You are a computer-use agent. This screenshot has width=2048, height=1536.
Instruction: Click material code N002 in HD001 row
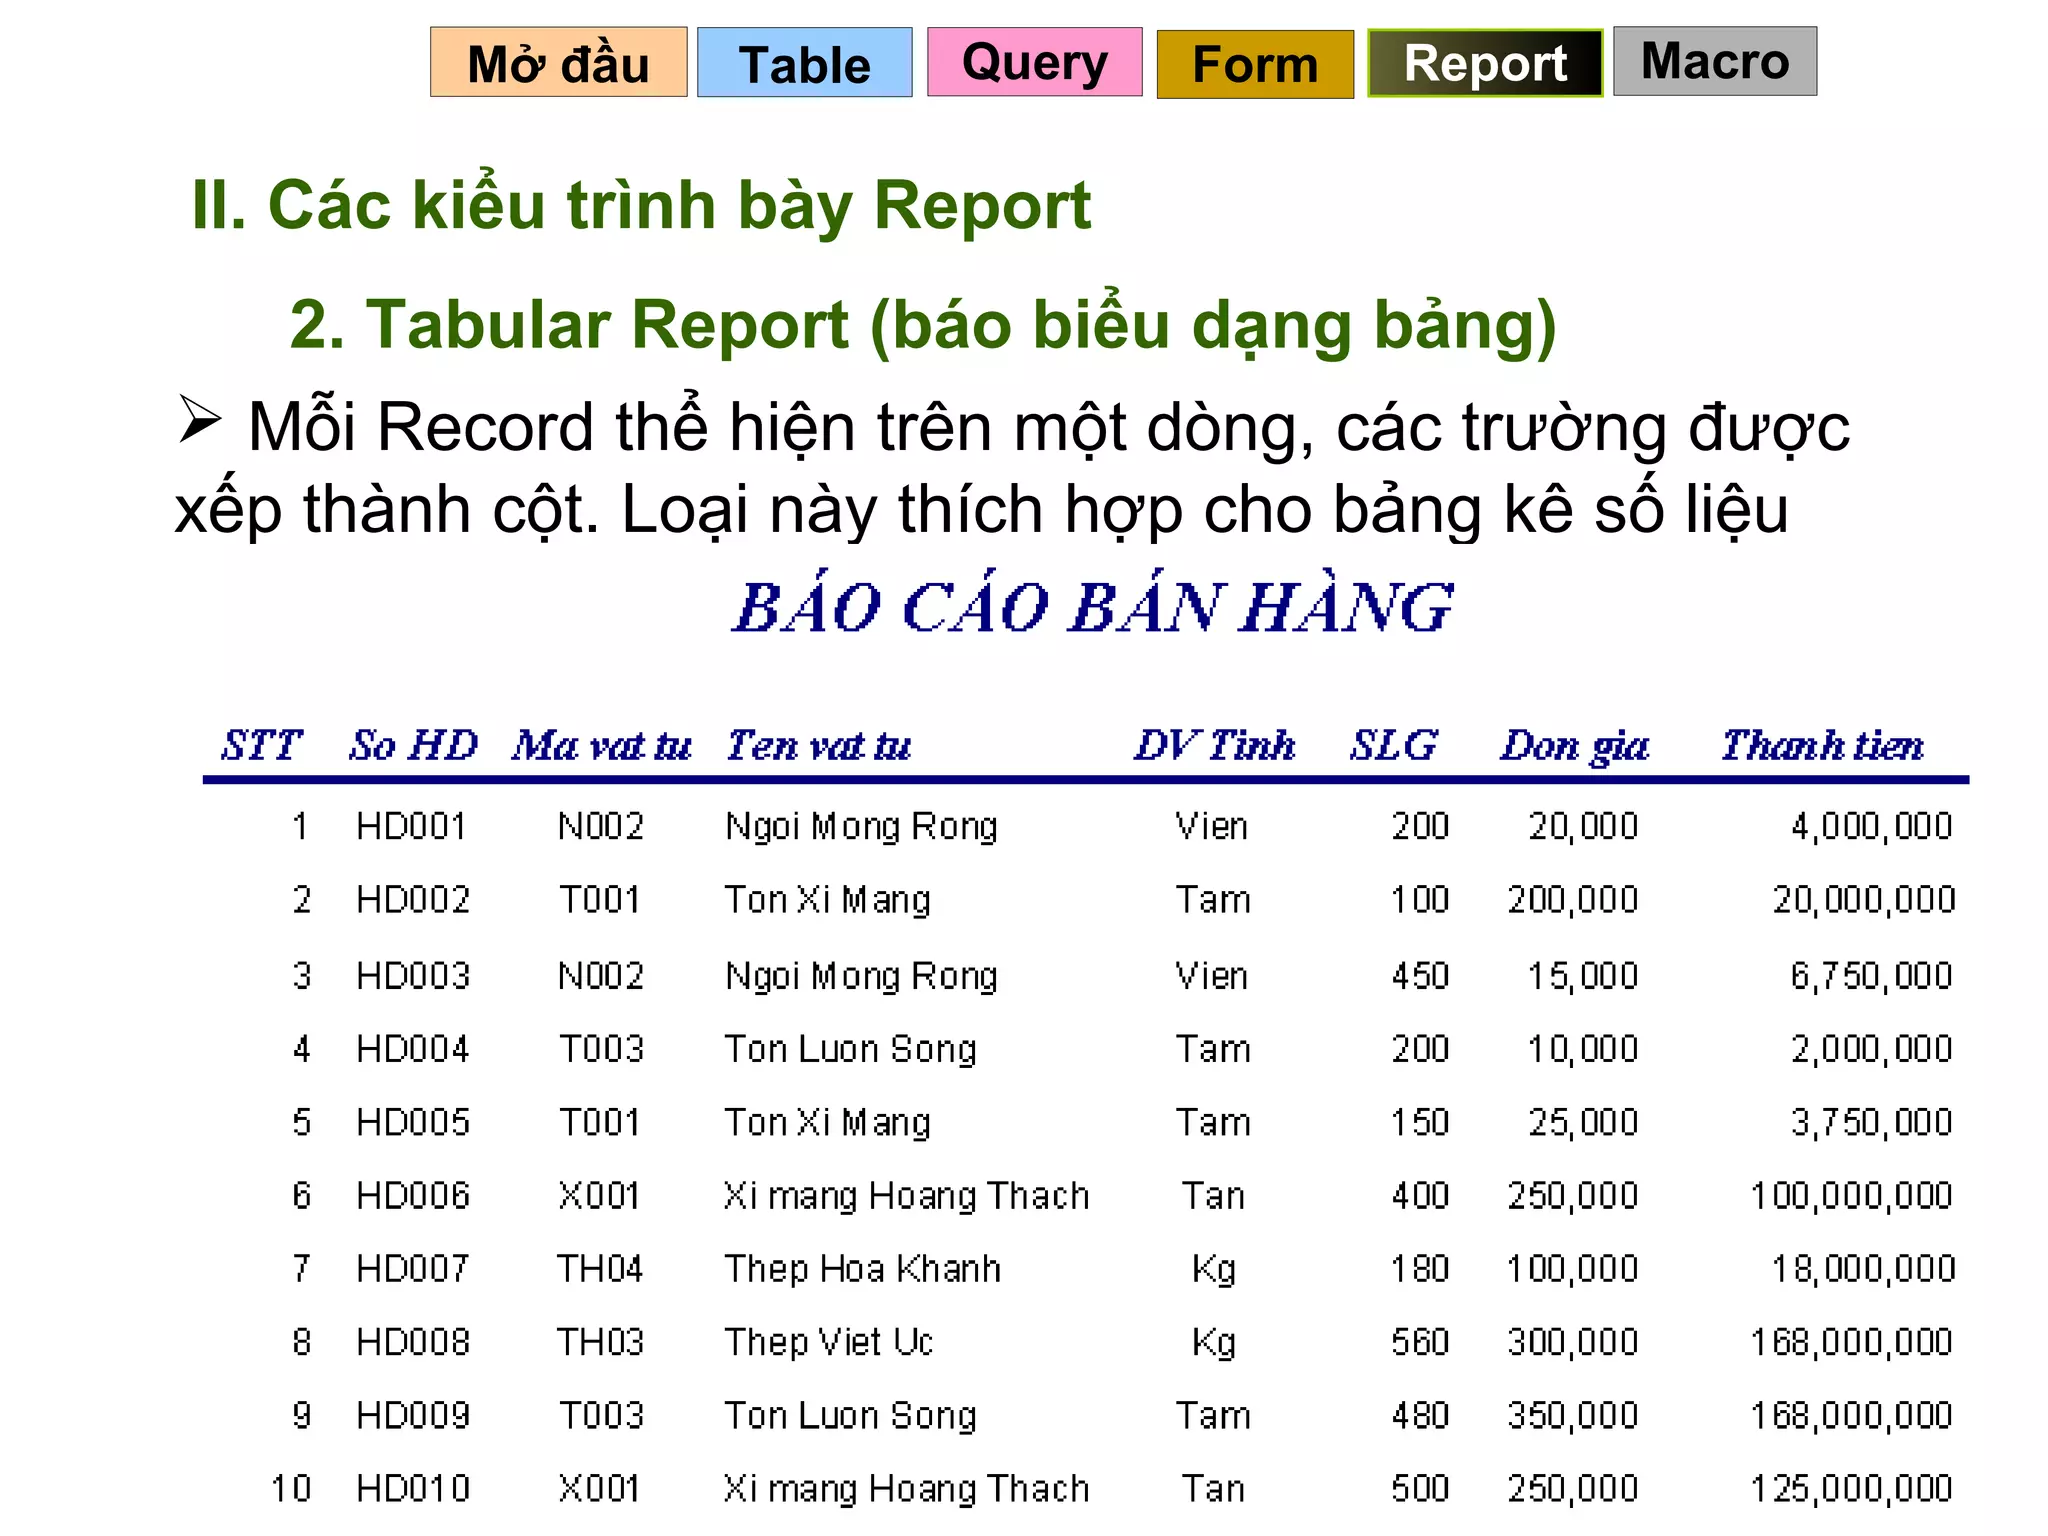(600, 826)
